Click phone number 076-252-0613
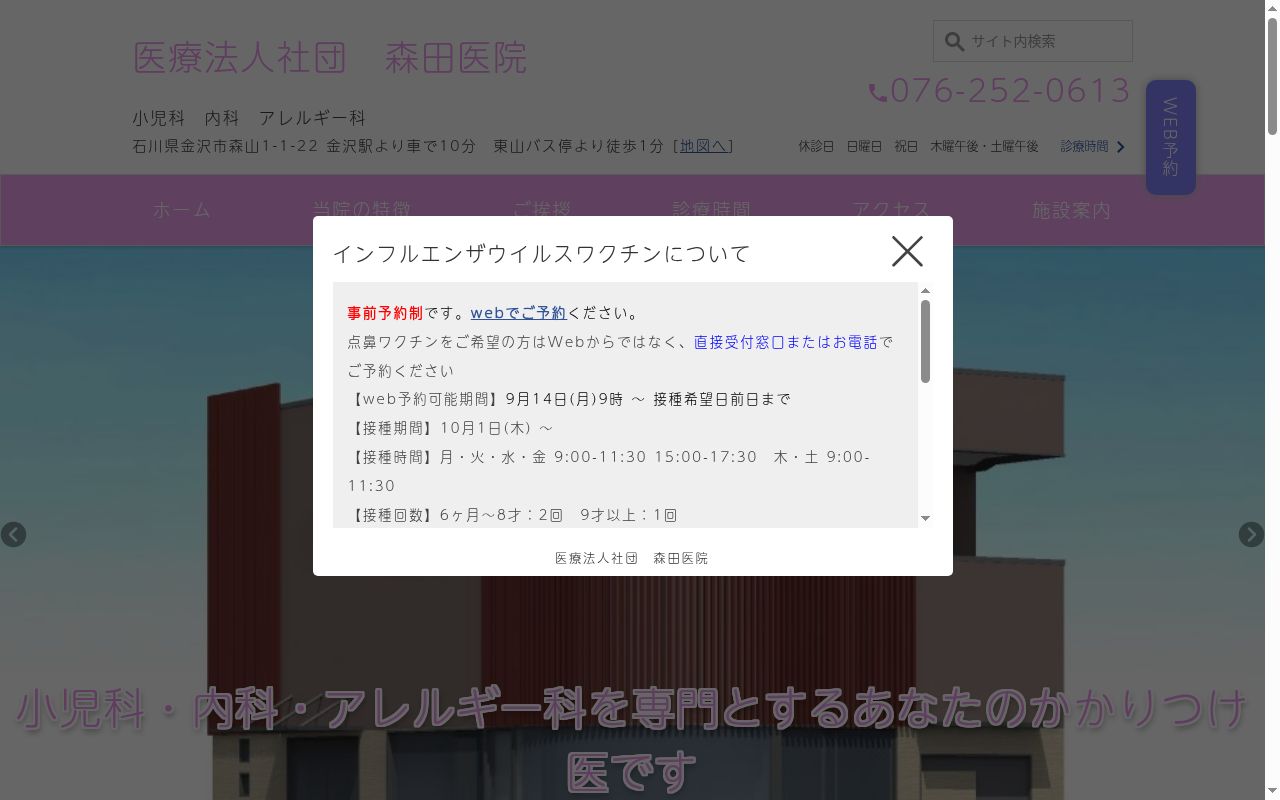This screenshot has width=1280, height=800. coord(1010,91)
